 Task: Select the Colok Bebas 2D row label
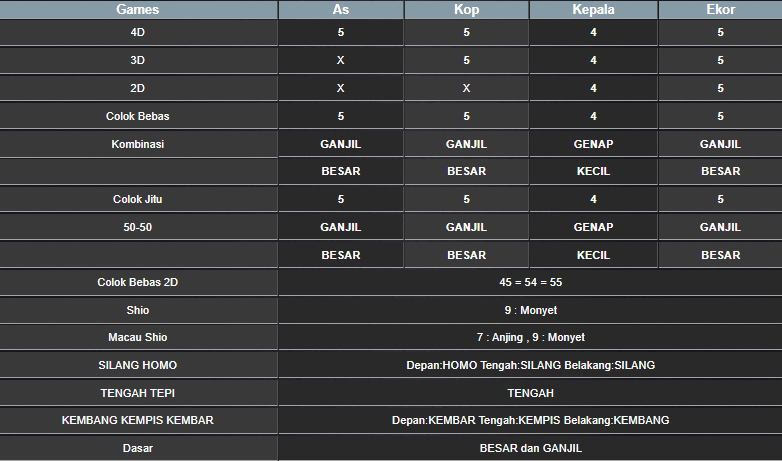(x=138, y=282)
